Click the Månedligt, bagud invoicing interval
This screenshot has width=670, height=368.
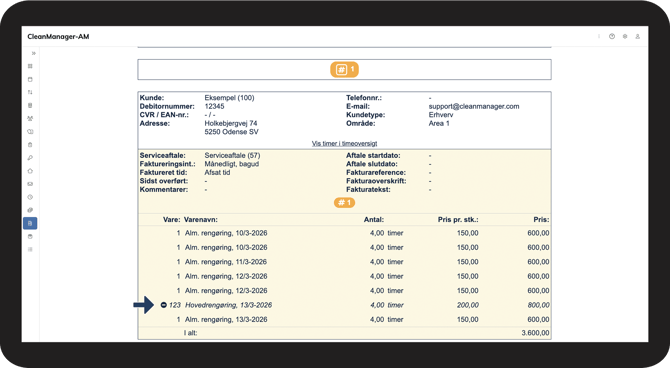[x=232, y=164]
